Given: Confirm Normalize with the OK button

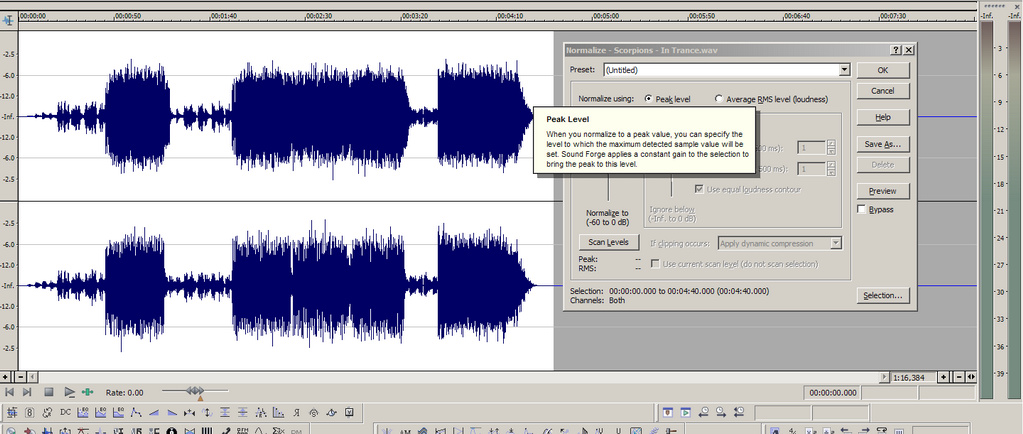Looking at the screenshot, I should (x=883, y=70).
